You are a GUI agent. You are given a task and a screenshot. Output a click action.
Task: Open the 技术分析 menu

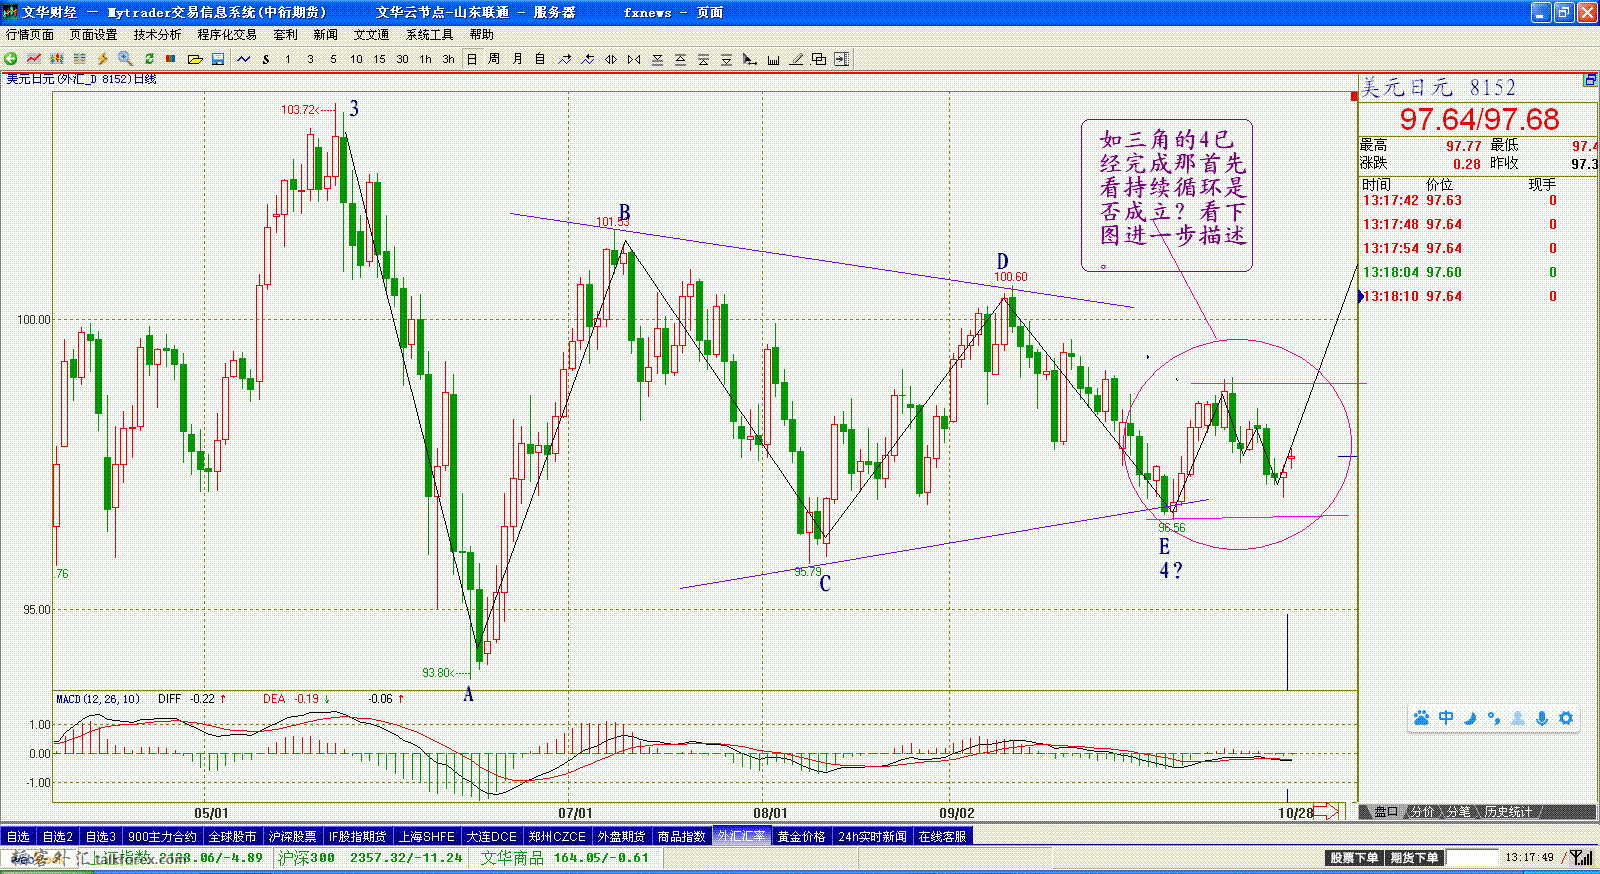click(x=157, y=35)
